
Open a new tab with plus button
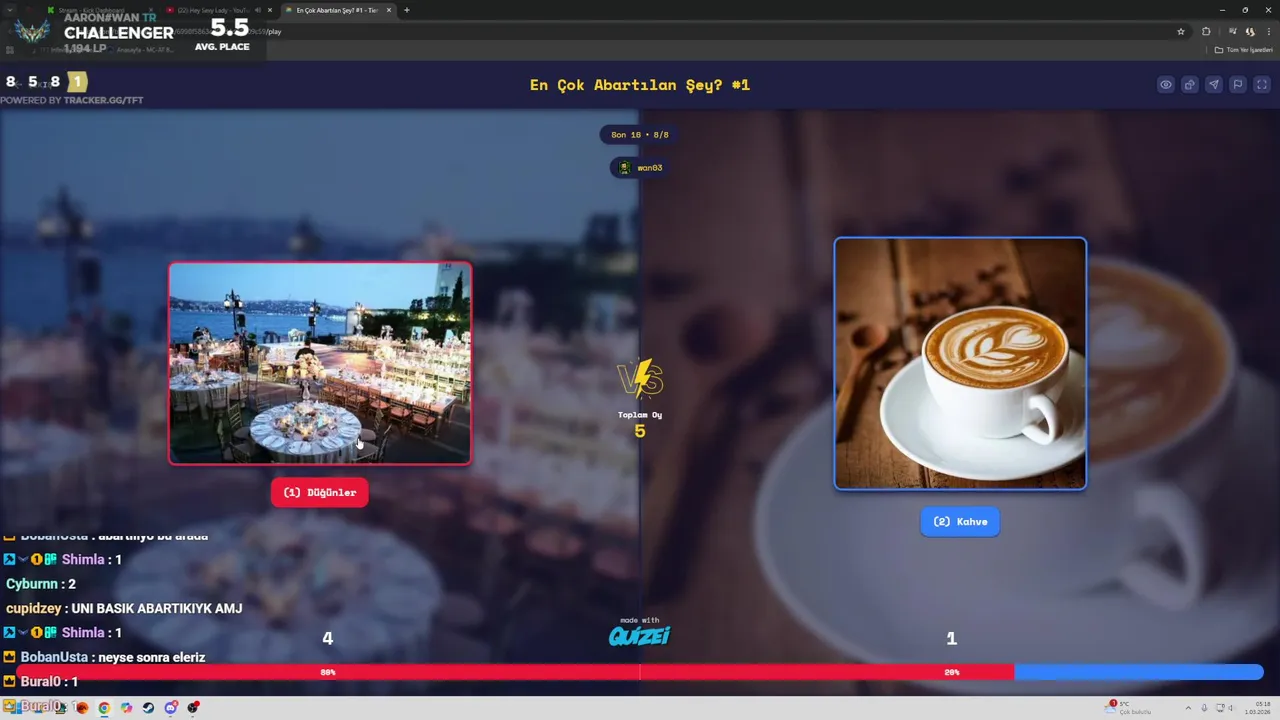[407, 10]
